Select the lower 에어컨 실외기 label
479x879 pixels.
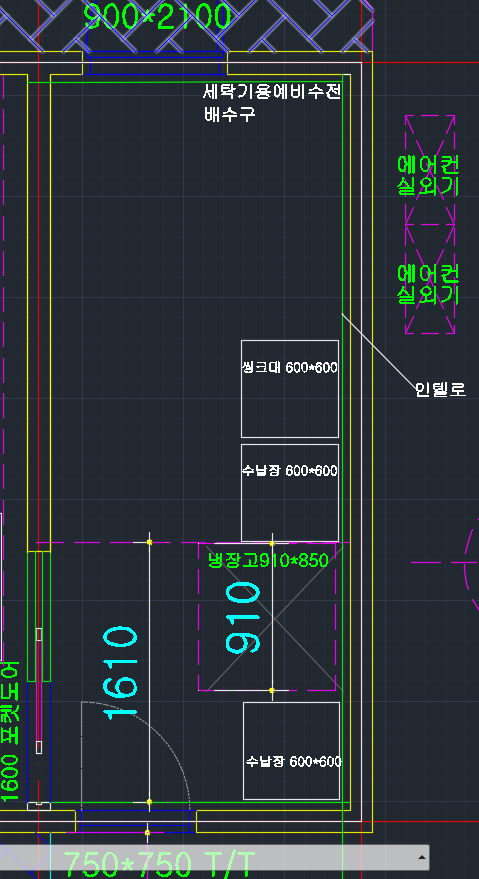(429, 283)
